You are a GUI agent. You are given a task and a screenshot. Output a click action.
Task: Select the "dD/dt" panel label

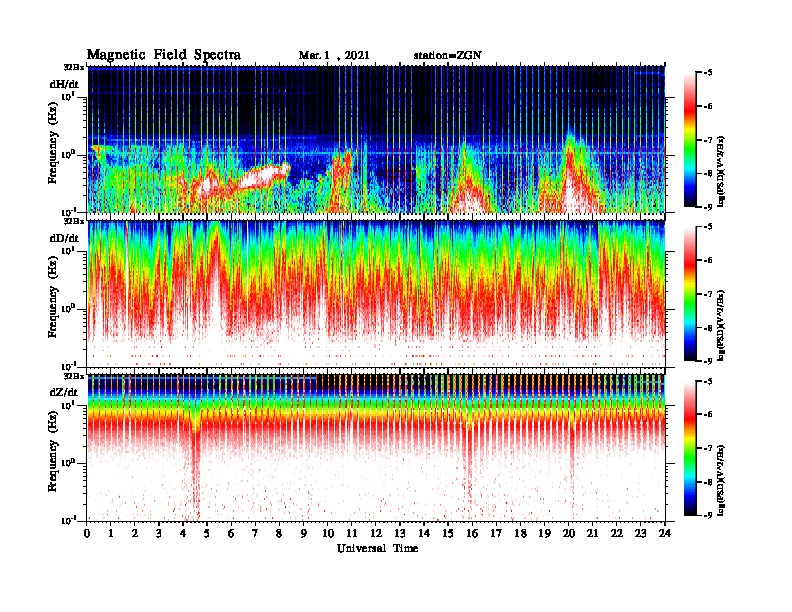click(64, 238)
